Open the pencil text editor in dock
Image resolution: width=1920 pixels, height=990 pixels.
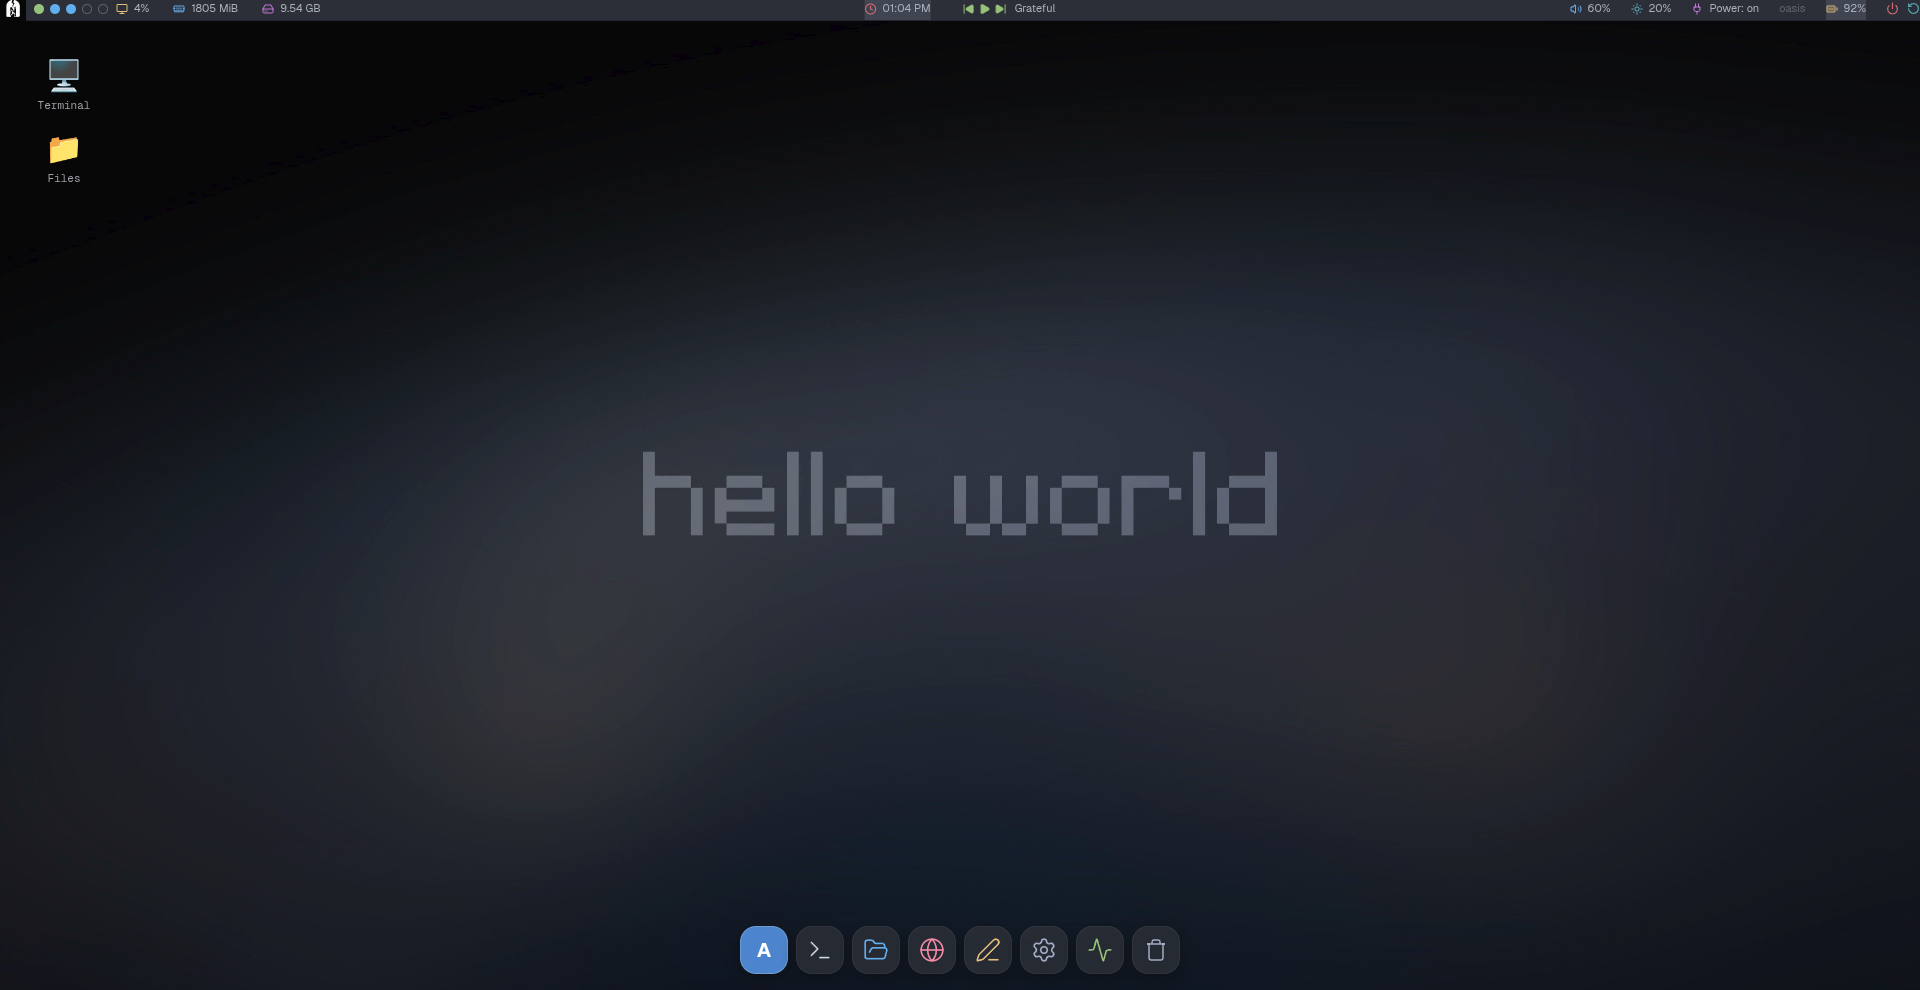click(988, 950)
